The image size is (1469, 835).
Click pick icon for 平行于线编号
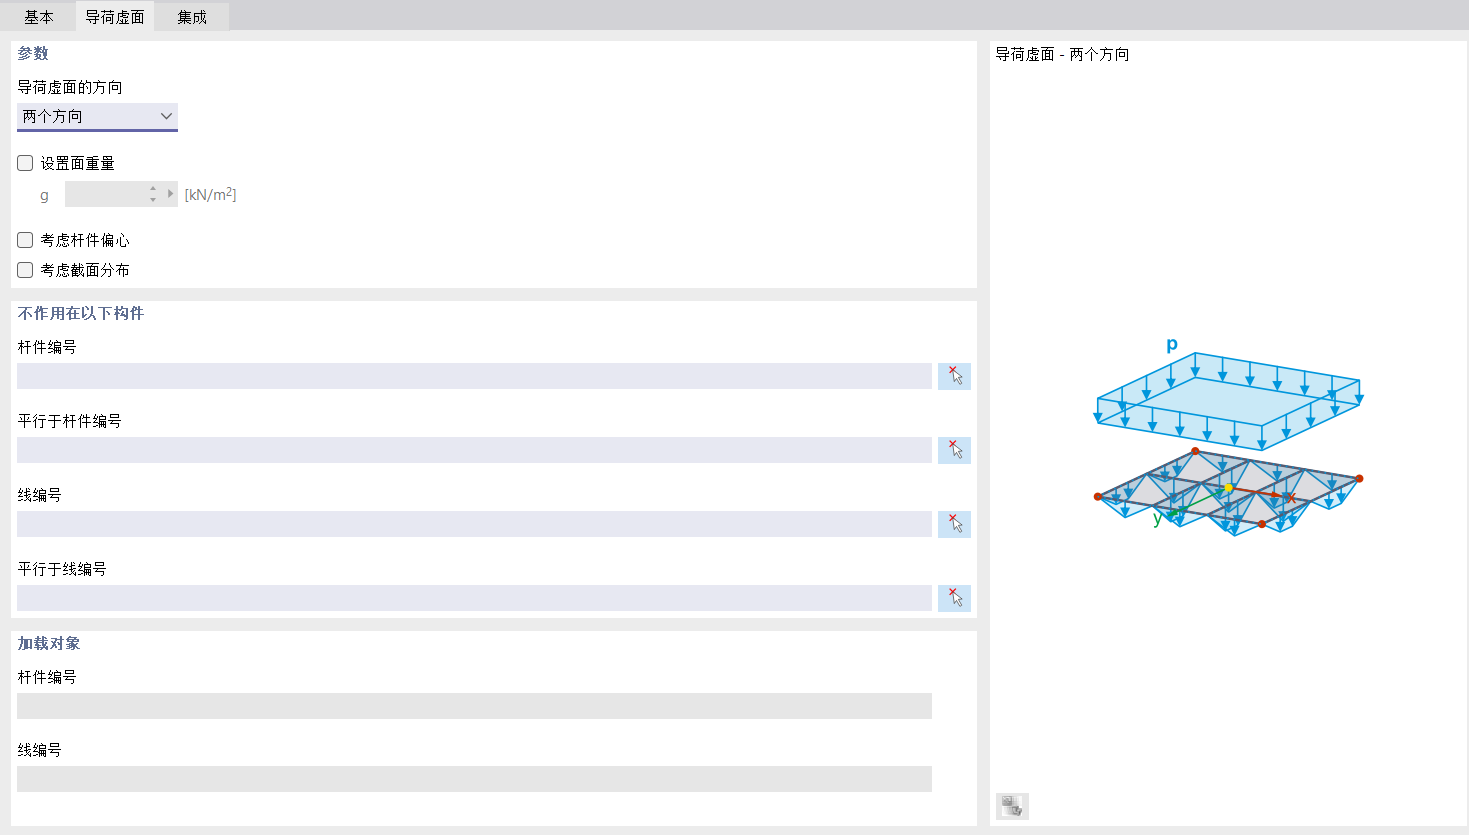[x=954, y=598]
